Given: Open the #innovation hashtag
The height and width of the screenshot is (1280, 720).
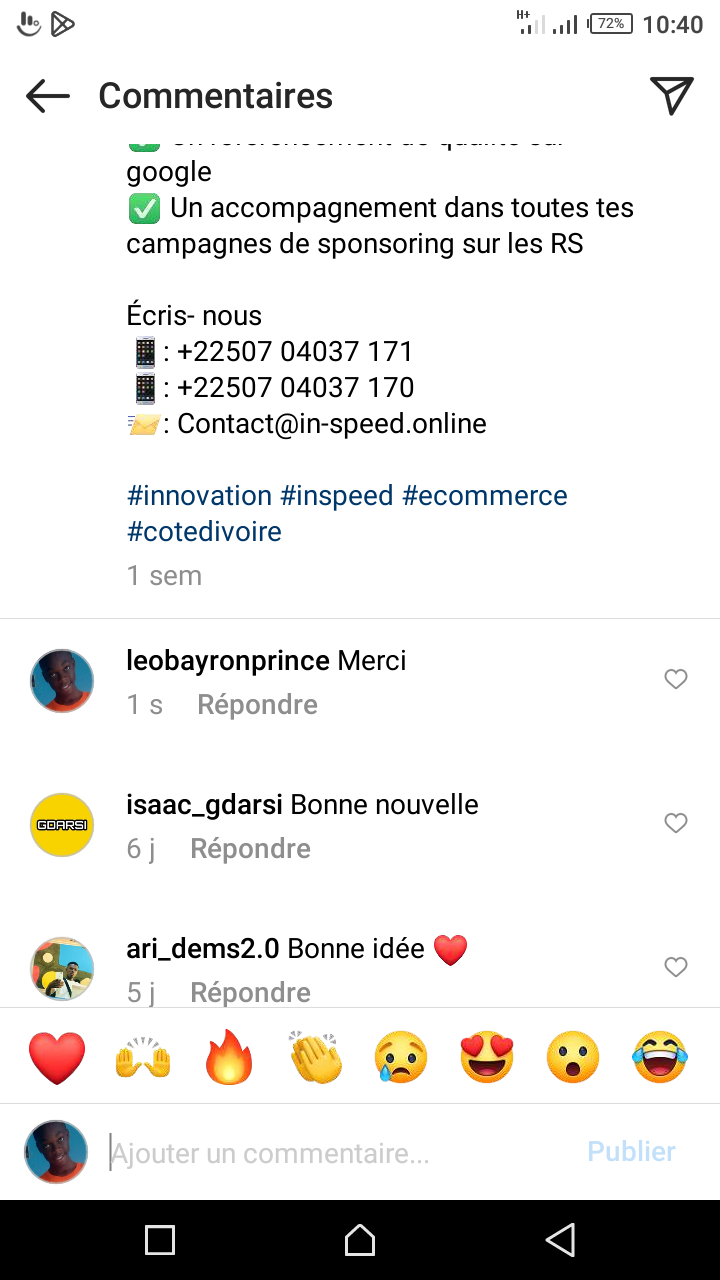Looking at the screenshot, I should (199, 496).
